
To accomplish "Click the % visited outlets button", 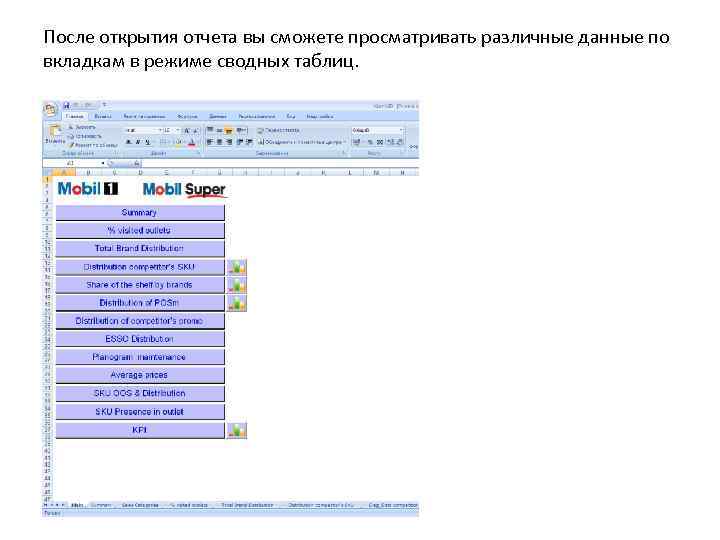I will [140, 230].
